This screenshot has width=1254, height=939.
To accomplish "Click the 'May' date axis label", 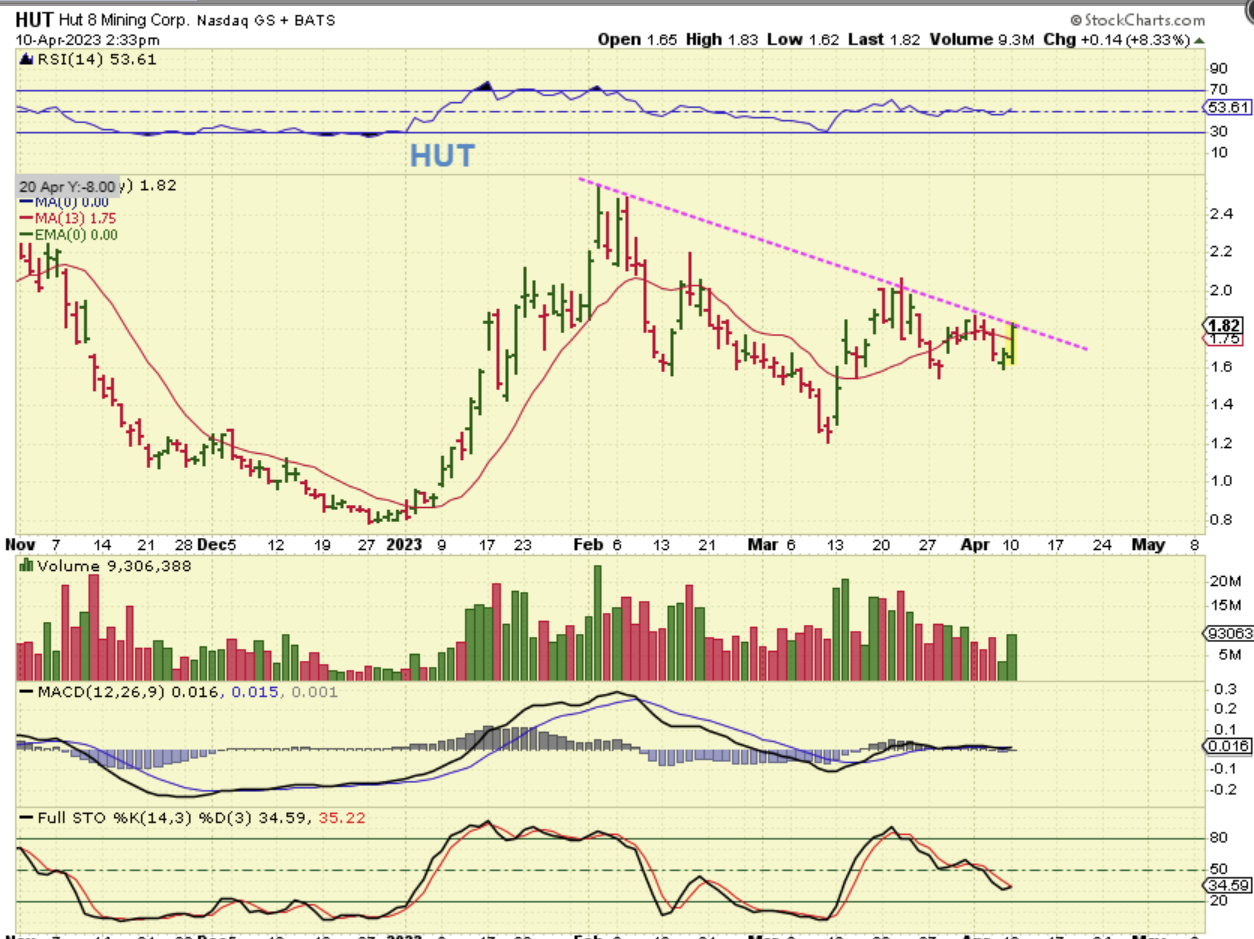I will click(1146, 545).
